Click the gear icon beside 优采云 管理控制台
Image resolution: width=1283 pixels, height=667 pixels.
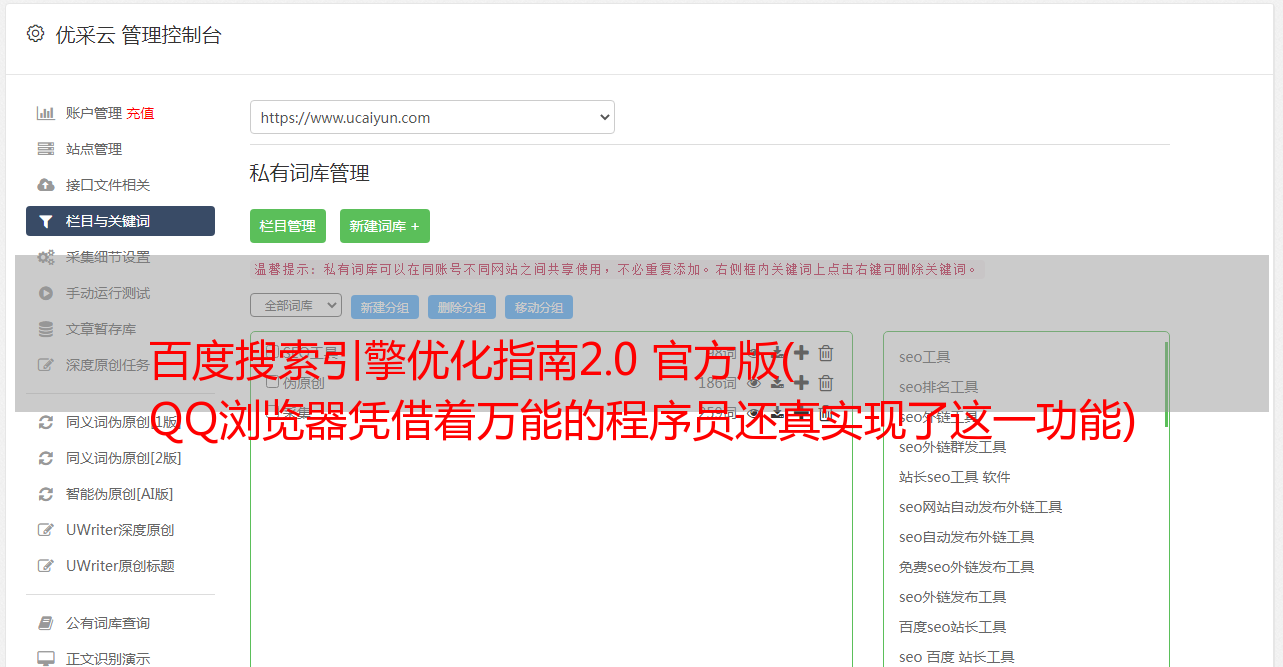click(x=36, y=34)
